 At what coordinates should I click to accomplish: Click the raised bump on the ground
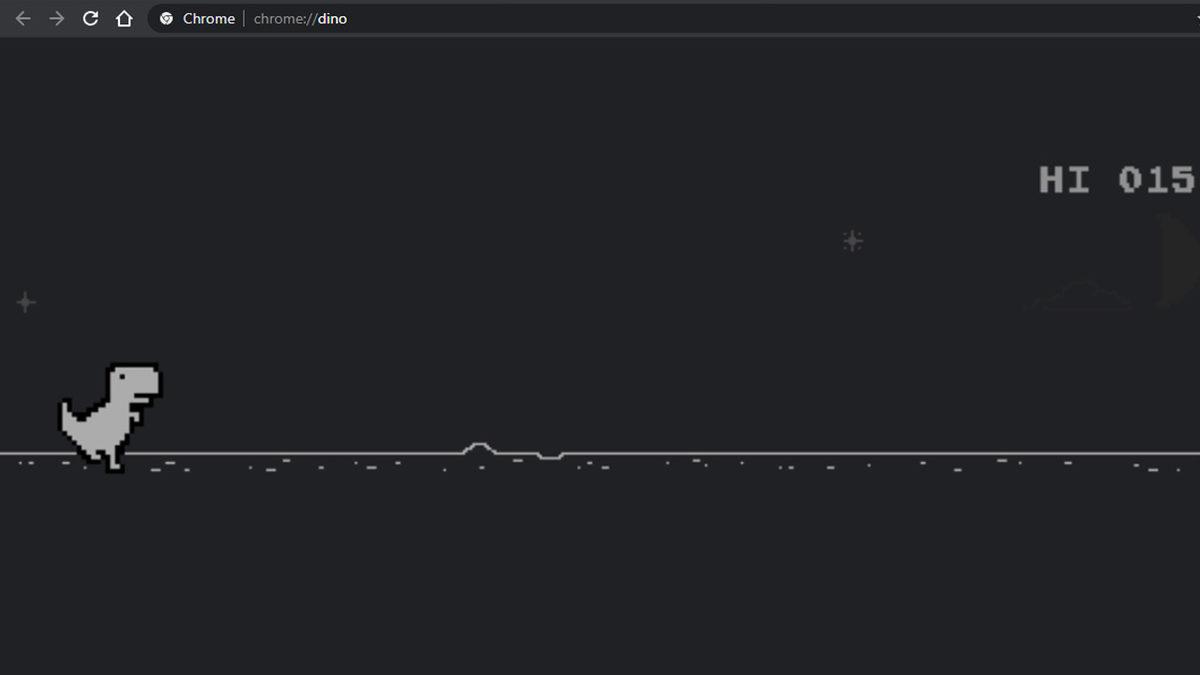pyautogui.click(x=479, y=447)
